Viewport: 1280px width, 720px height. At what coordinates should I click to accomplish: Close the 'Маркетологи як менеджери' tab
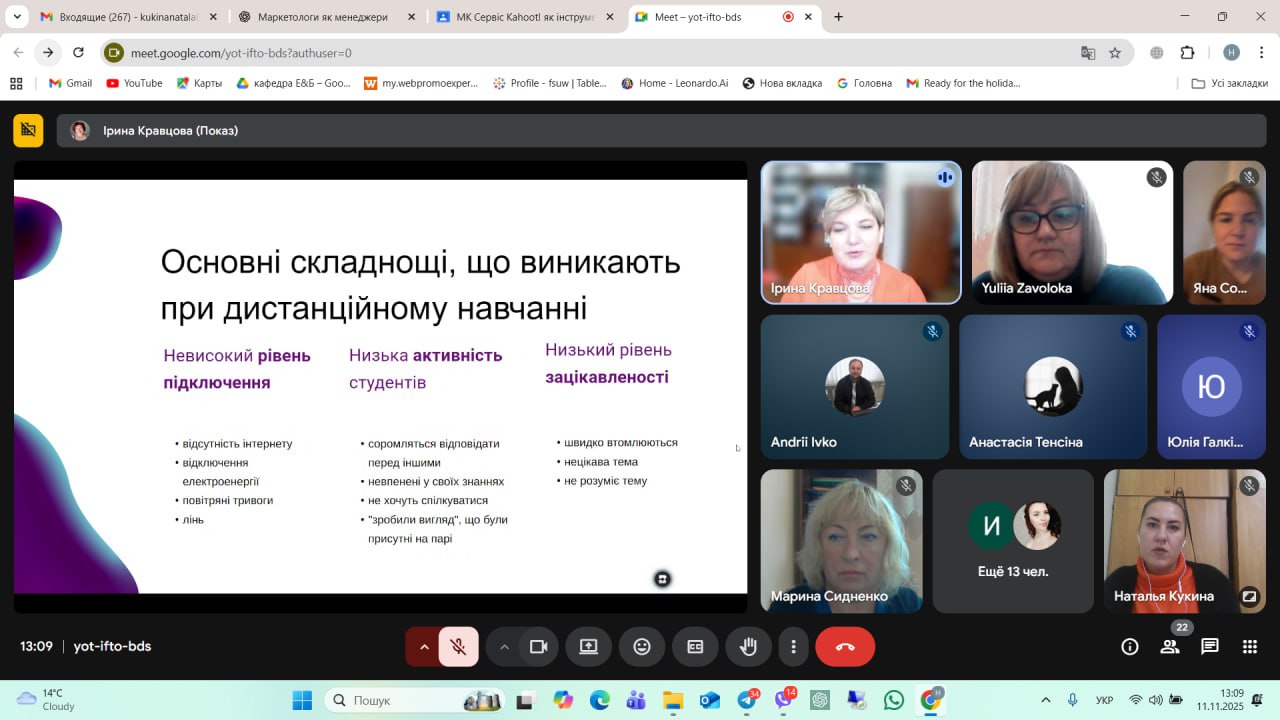click(411, 17)
